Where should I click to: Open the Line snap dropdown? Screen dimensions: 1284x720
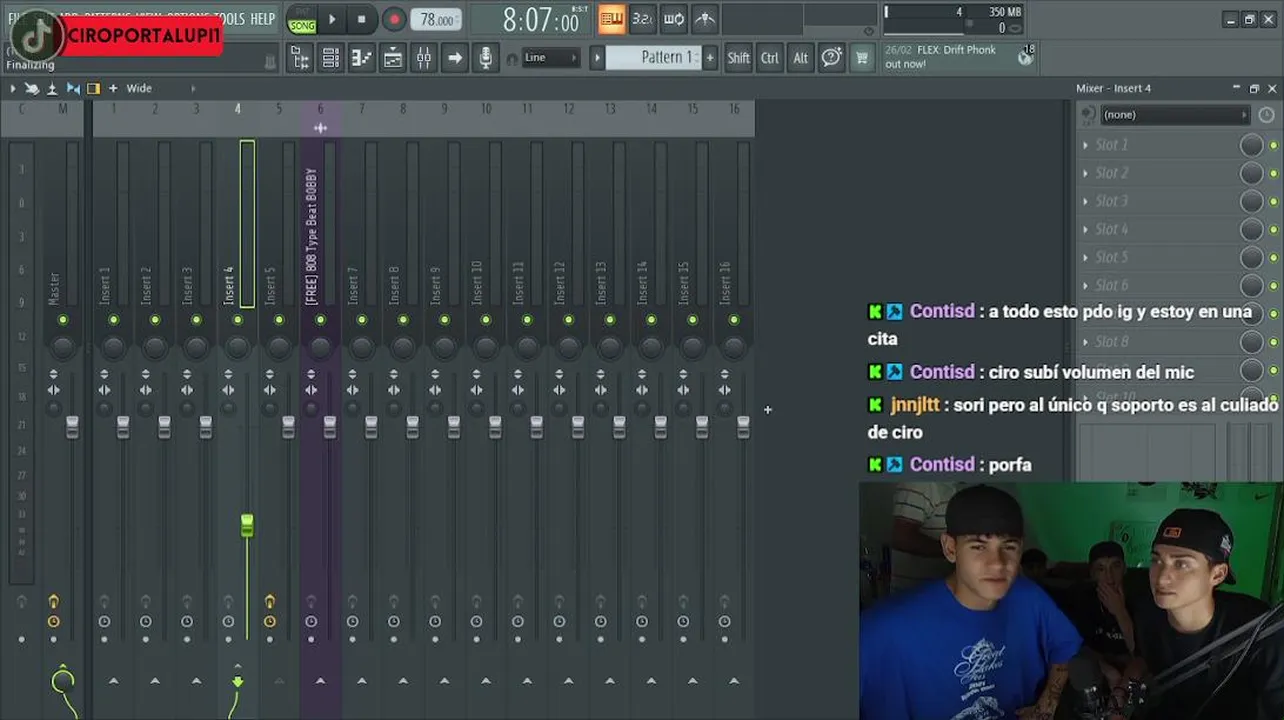(551, 58)
